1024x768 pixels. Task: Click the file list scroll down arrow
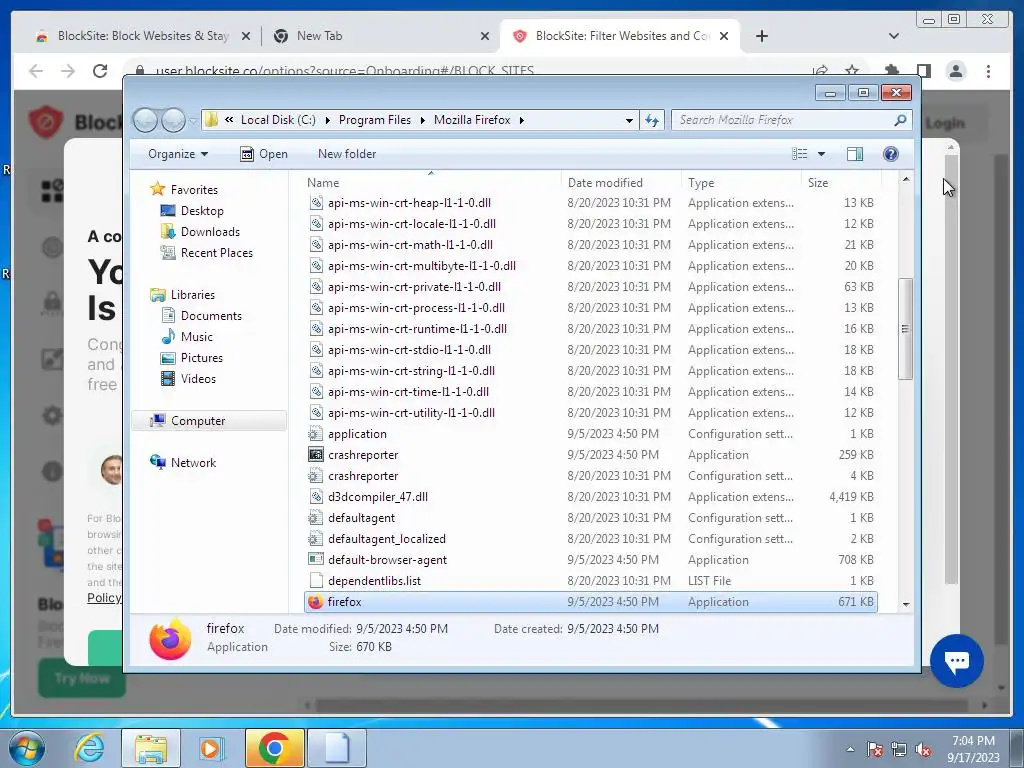[906, 605]
